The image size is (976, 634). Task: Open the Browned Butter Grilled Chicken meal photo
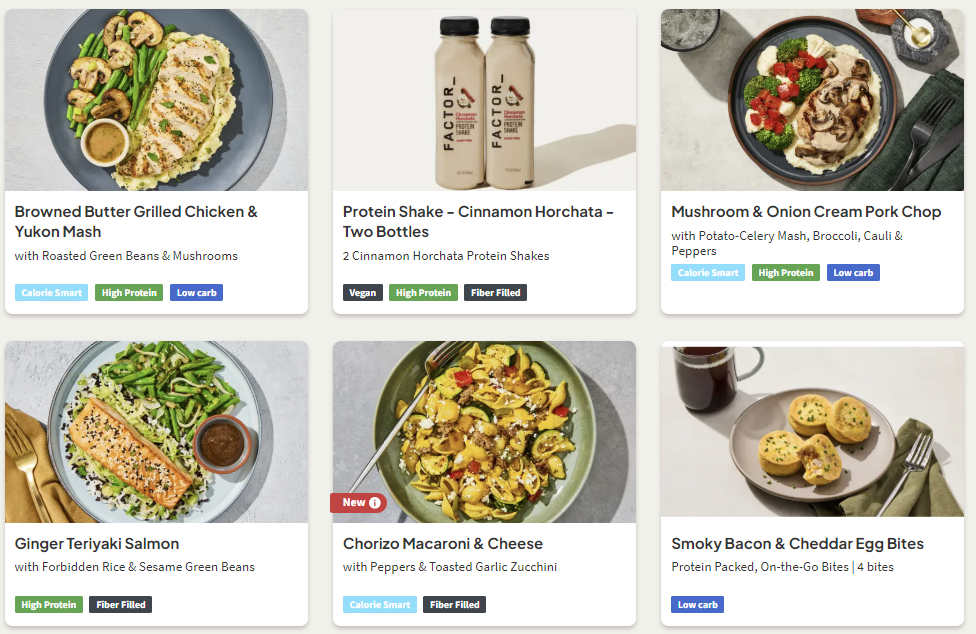[156, 100]
